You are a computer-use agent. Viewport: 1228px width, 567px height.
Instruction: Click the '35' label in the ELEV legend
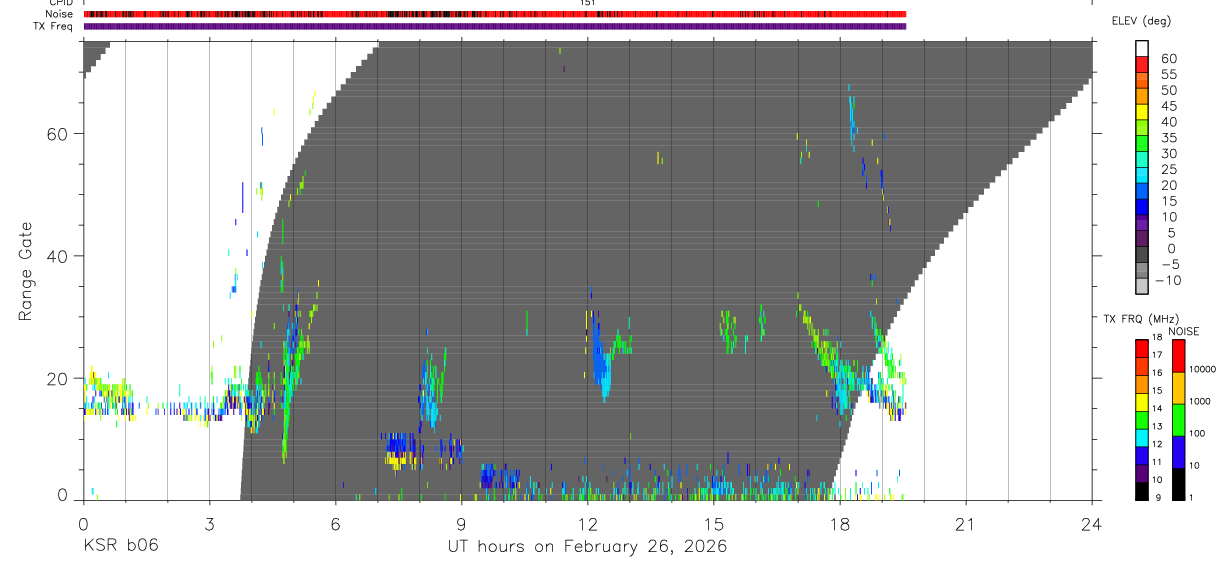[x=1169, y=138]
